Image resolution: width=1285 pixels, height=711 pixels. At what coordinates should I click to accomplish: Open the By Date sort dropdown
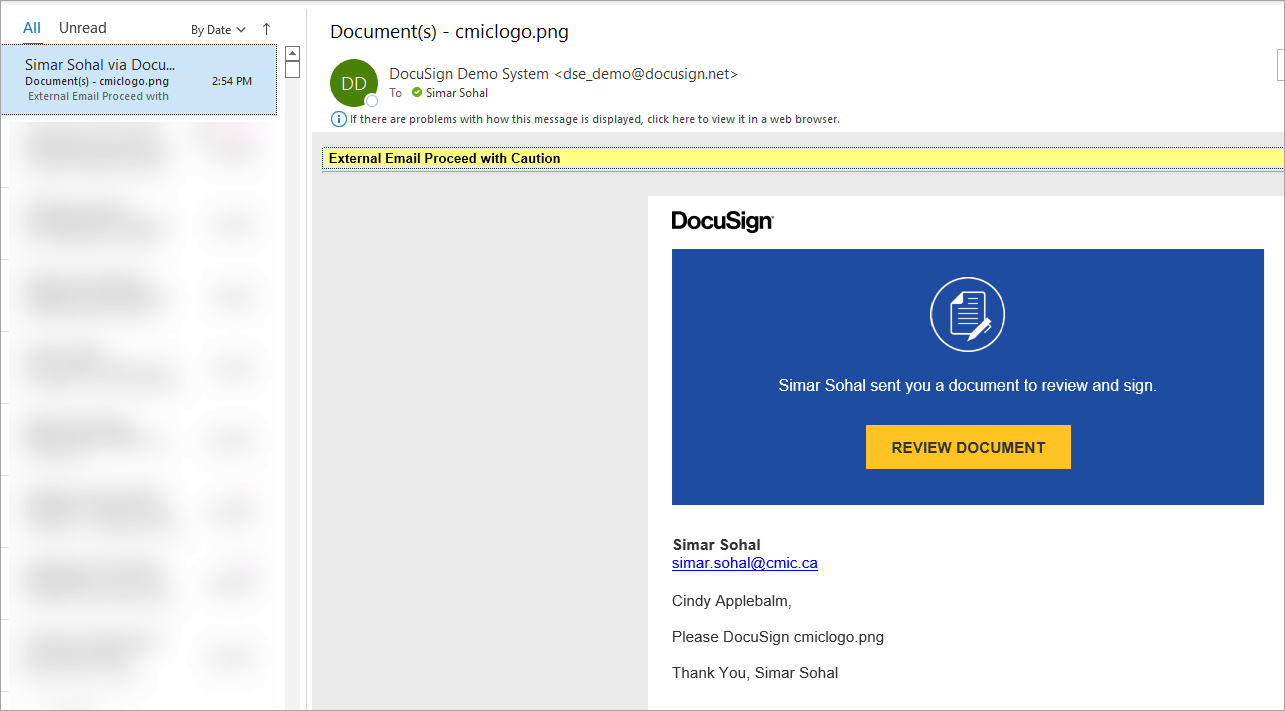click(x=218, y=30)
